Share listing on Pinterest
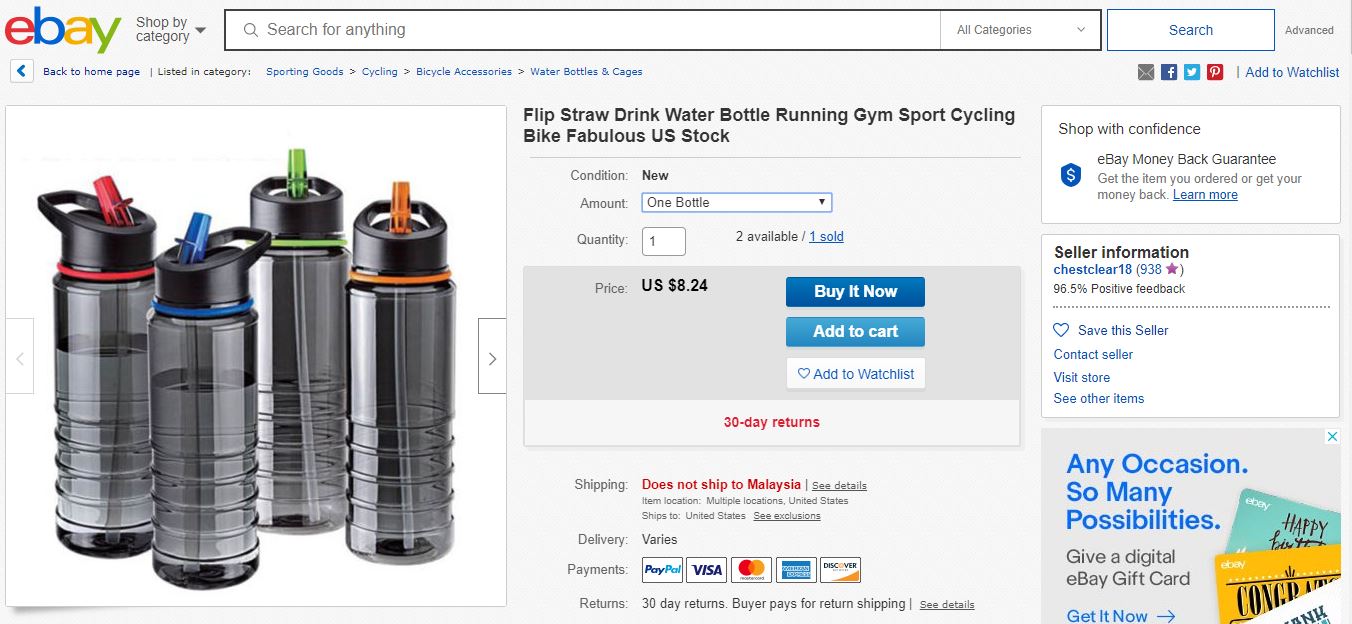Viewport: 1352px width, 624px height. pos(1215,72)
